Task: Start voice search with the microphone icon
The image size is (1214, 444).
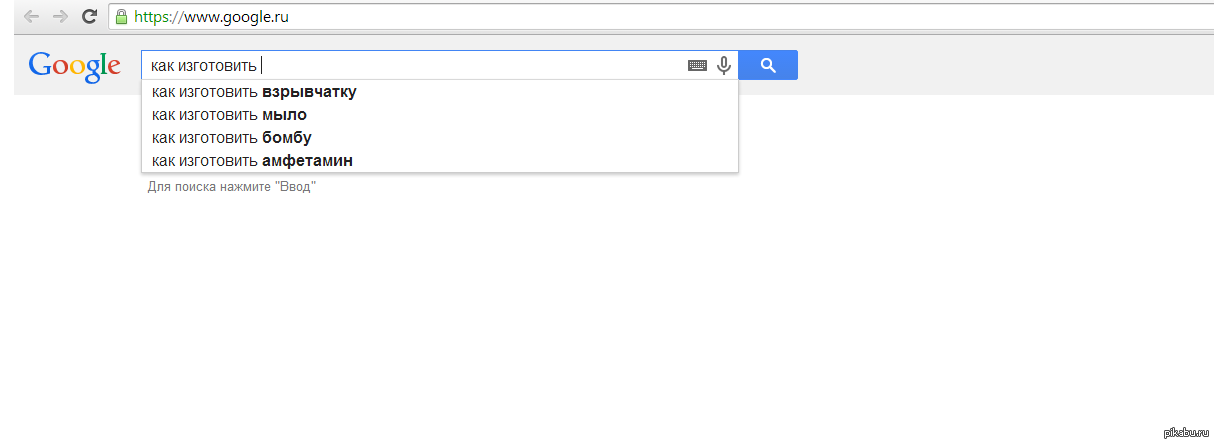Action: point(723,66)
